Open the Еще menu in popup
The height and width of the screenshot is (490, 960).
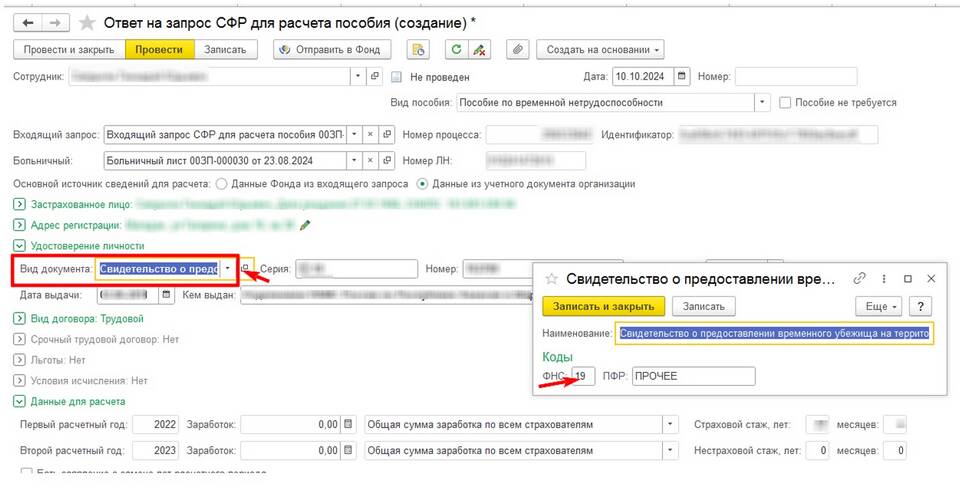coord(879,306)
